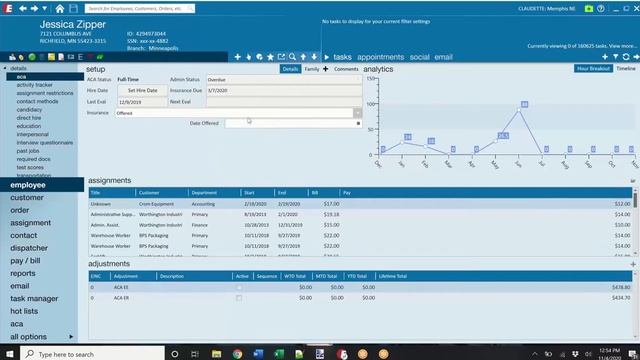
Task: Open the task filter funnel icon
Action: click(616, 57)
